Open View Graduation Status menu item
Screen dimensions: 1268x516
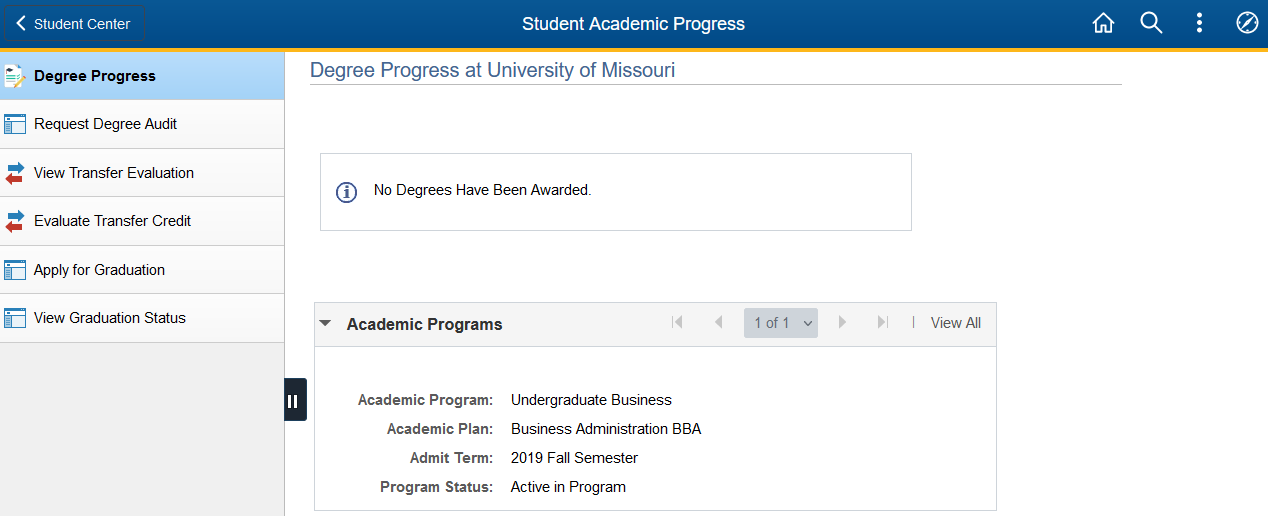coord(110,318)
